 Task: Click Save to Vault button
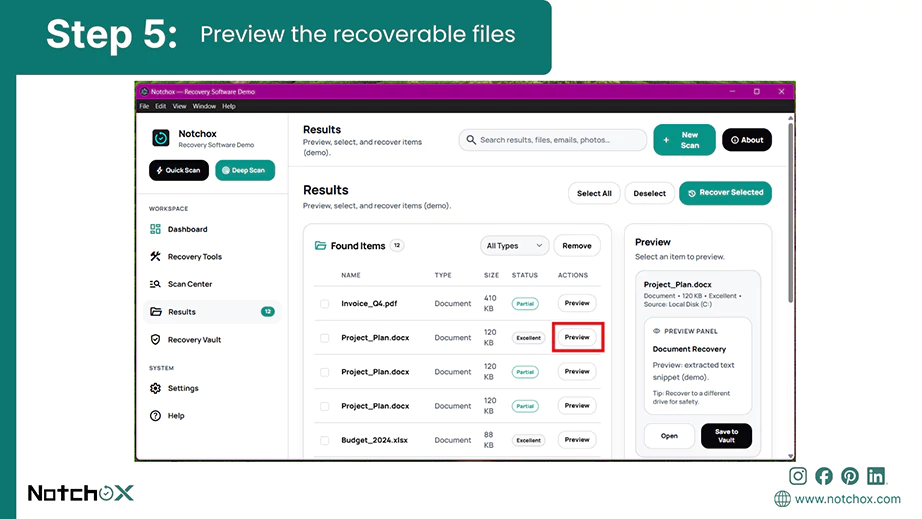pyautogui.click(x=726, y=436)
